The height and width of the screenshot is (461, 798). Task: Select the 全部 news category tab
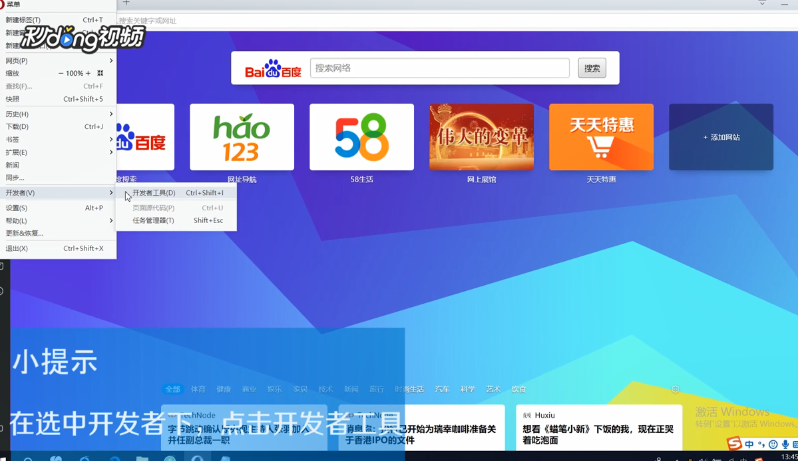point(173,389)
